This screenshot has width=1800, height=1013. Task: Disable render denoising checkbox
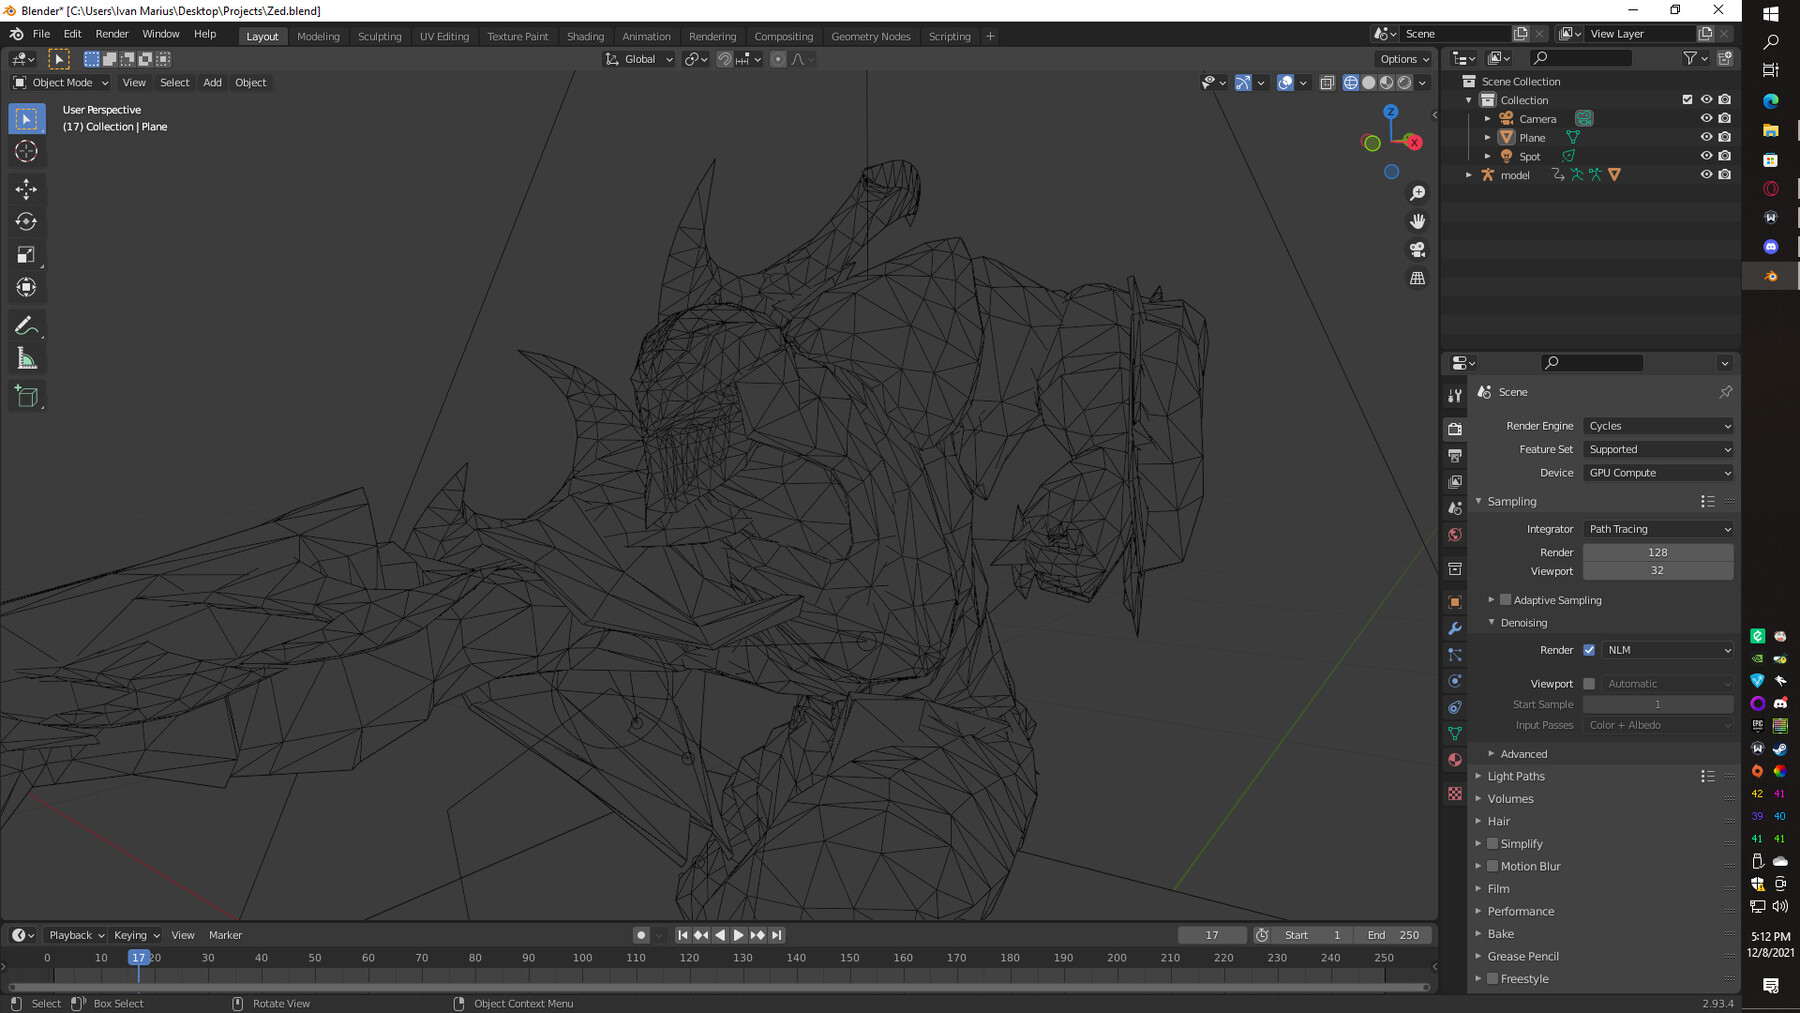(x=1589, y=650)
